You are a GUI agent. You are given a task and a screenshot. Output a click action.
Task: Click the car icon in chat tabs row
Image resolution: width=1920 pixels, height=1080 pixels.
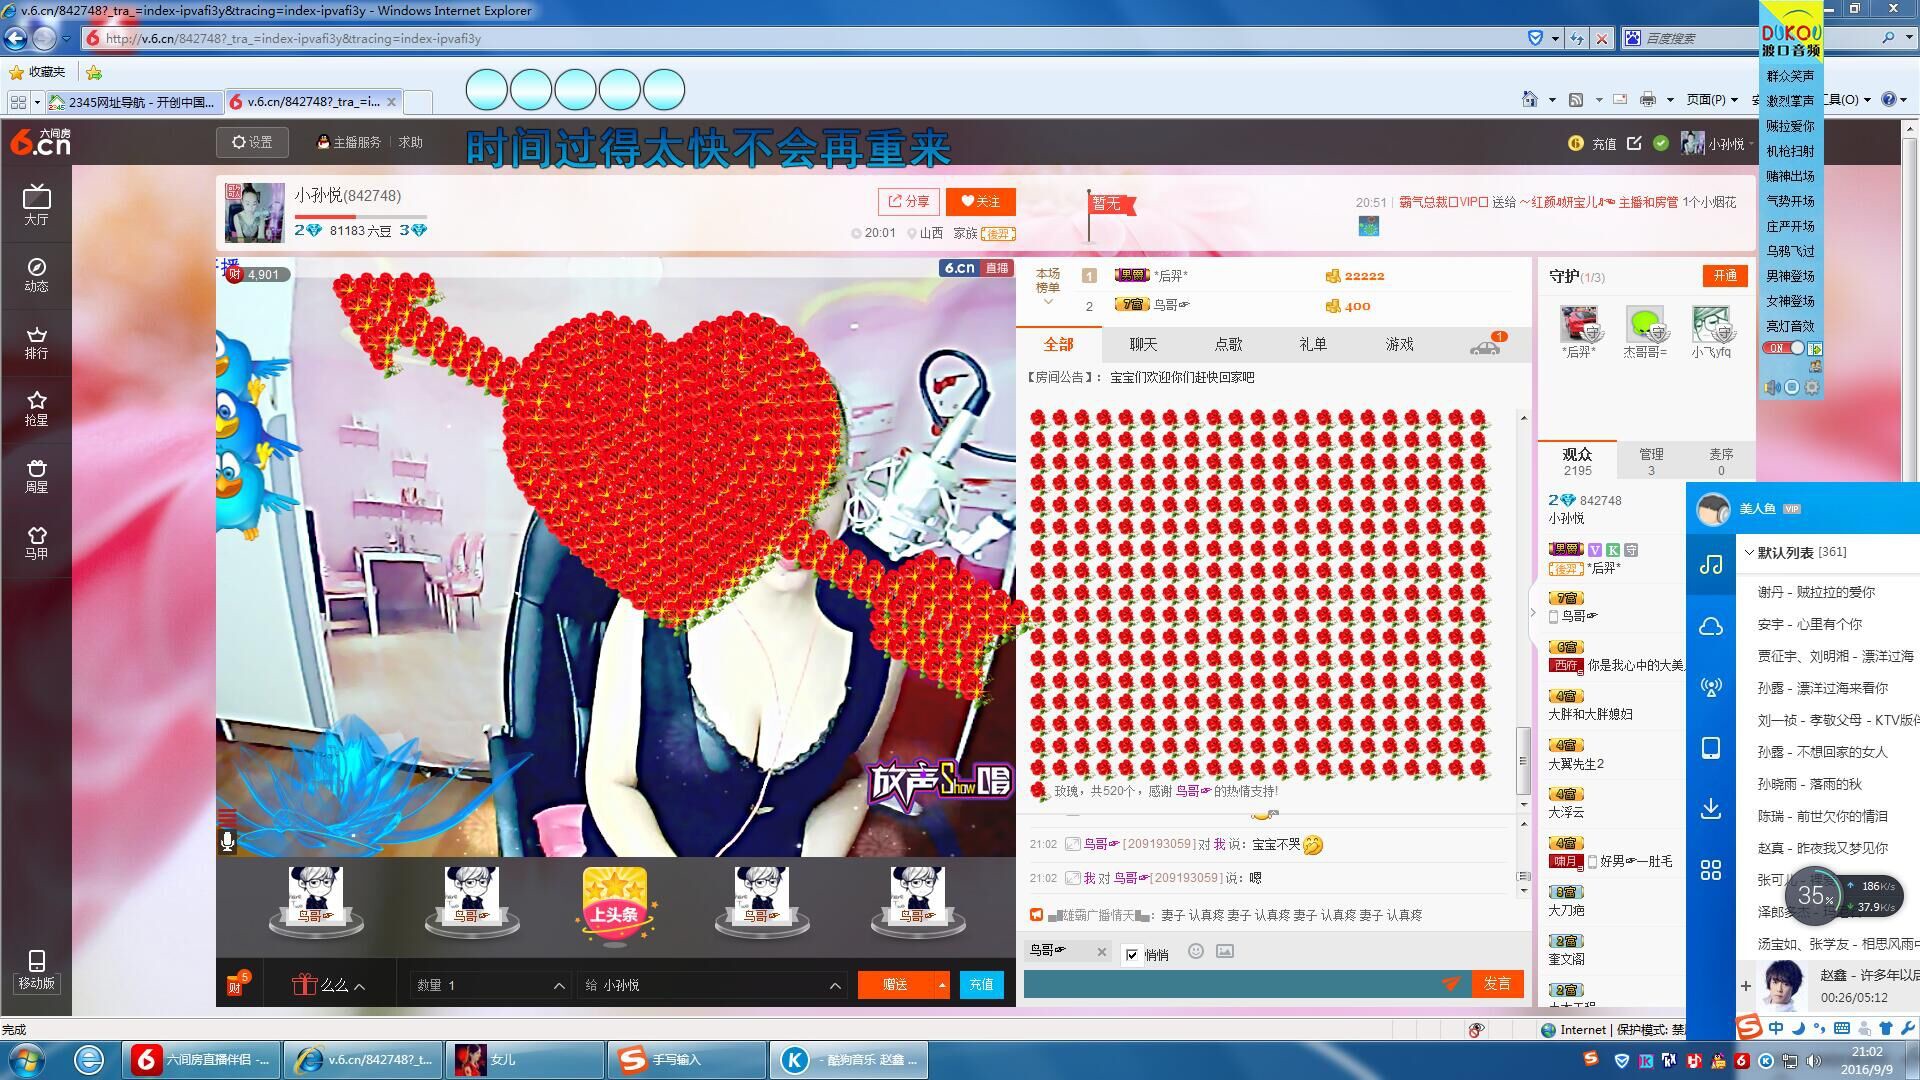(x=1486, y=346)
